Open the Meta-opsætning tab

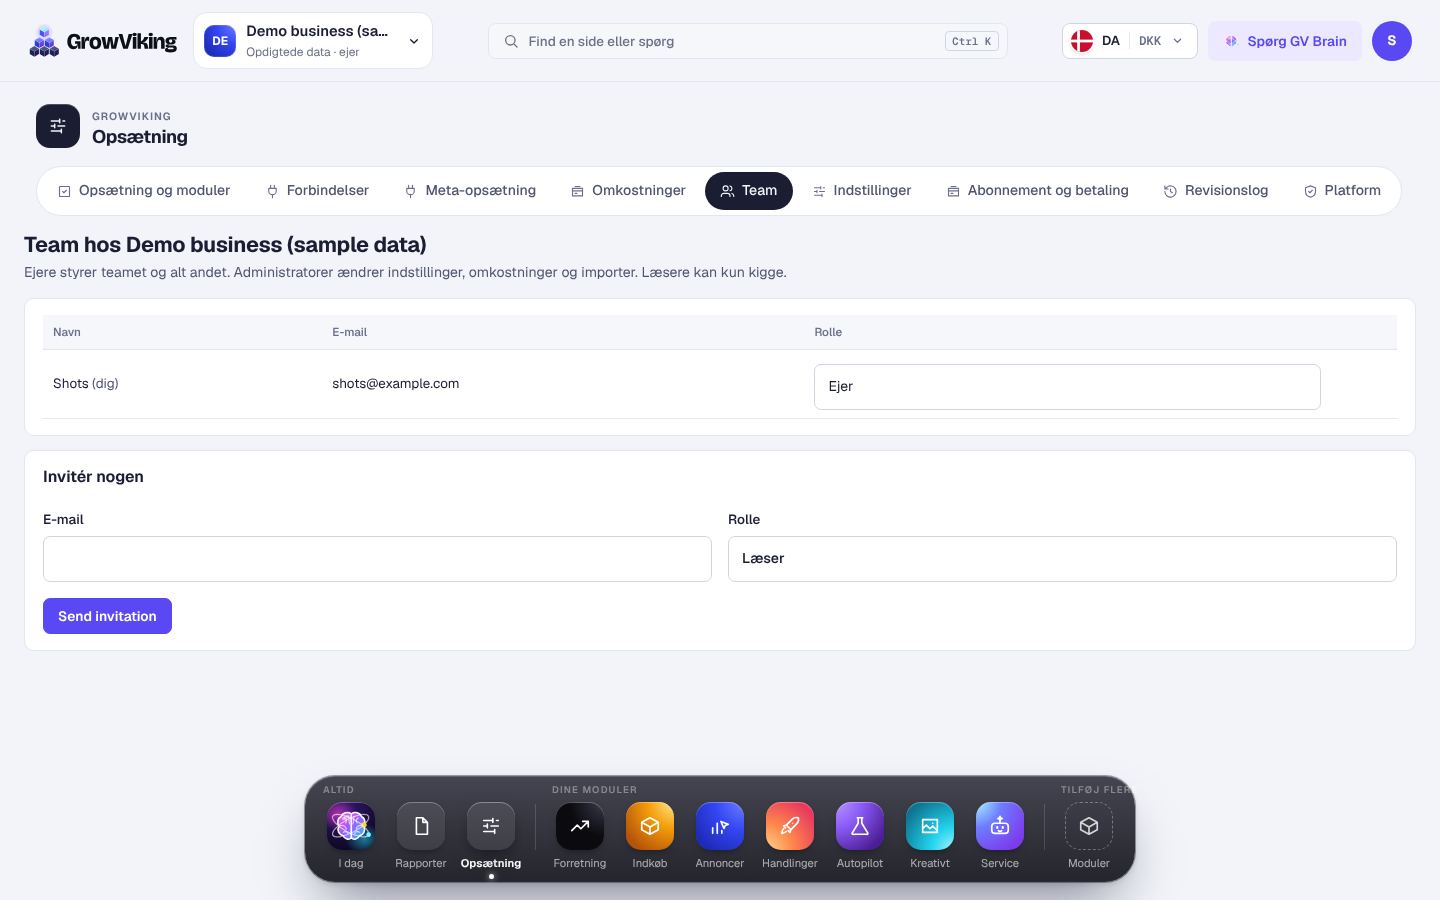point(470,191)
